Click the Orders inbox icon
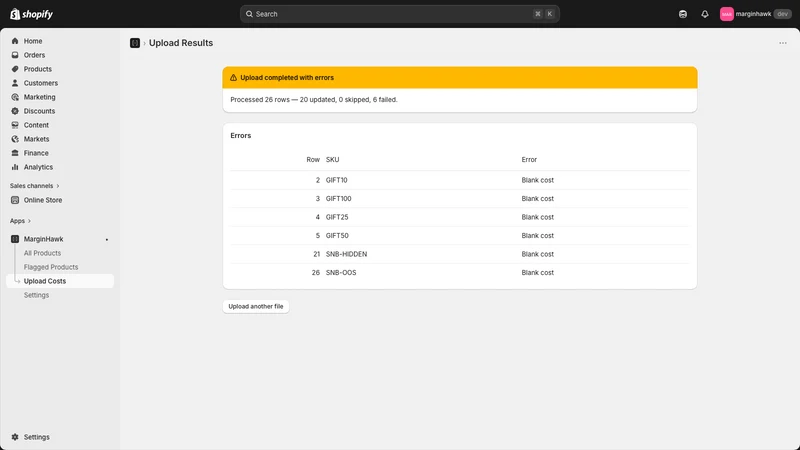This screenshot has height=450, width=800. pyautogui.click(x=15, y=55)
